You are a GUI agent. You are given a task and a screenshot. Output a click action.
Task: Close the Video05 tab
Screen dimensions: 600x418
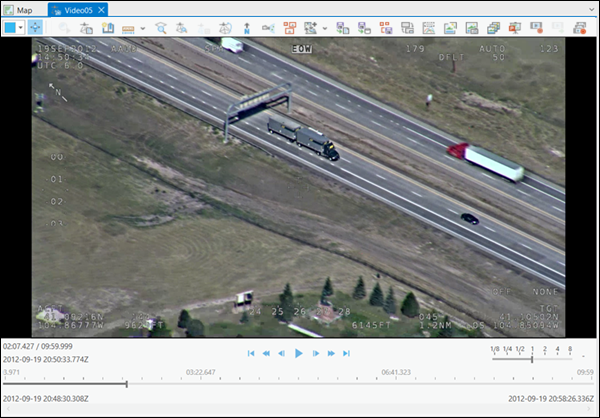point(103,9)
